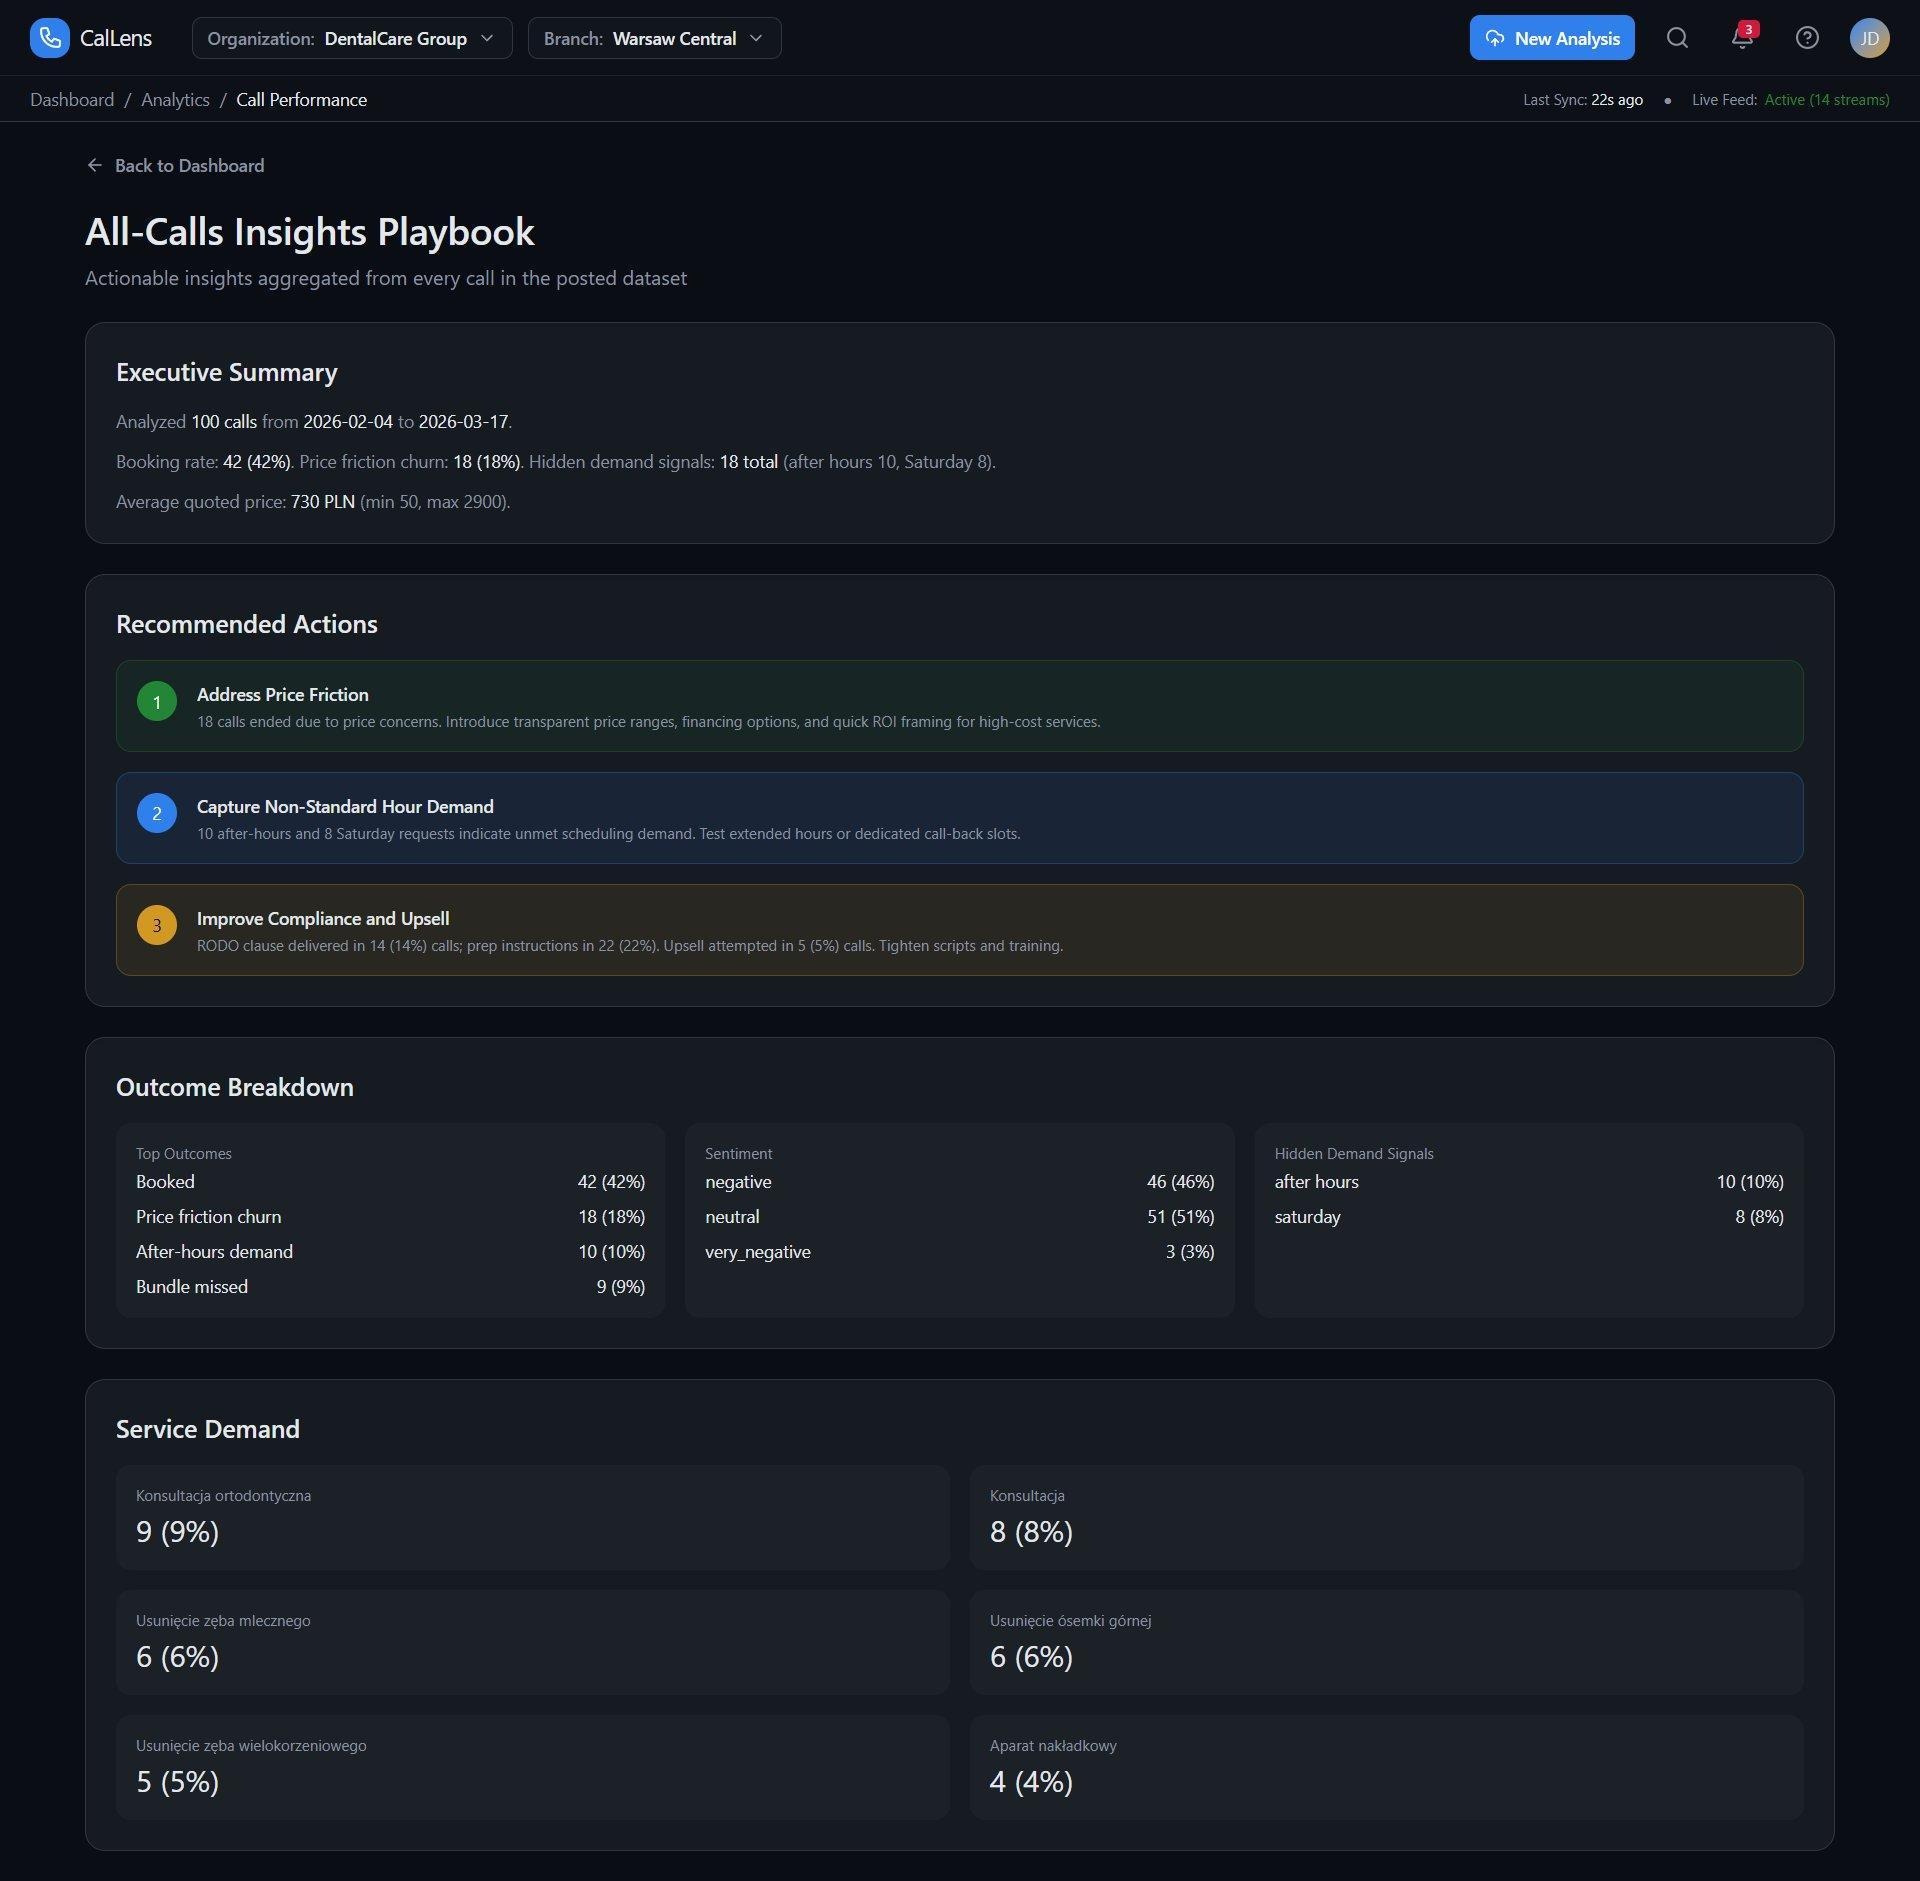Click the Active (14 streams) live feed status

click(1826, 100)
